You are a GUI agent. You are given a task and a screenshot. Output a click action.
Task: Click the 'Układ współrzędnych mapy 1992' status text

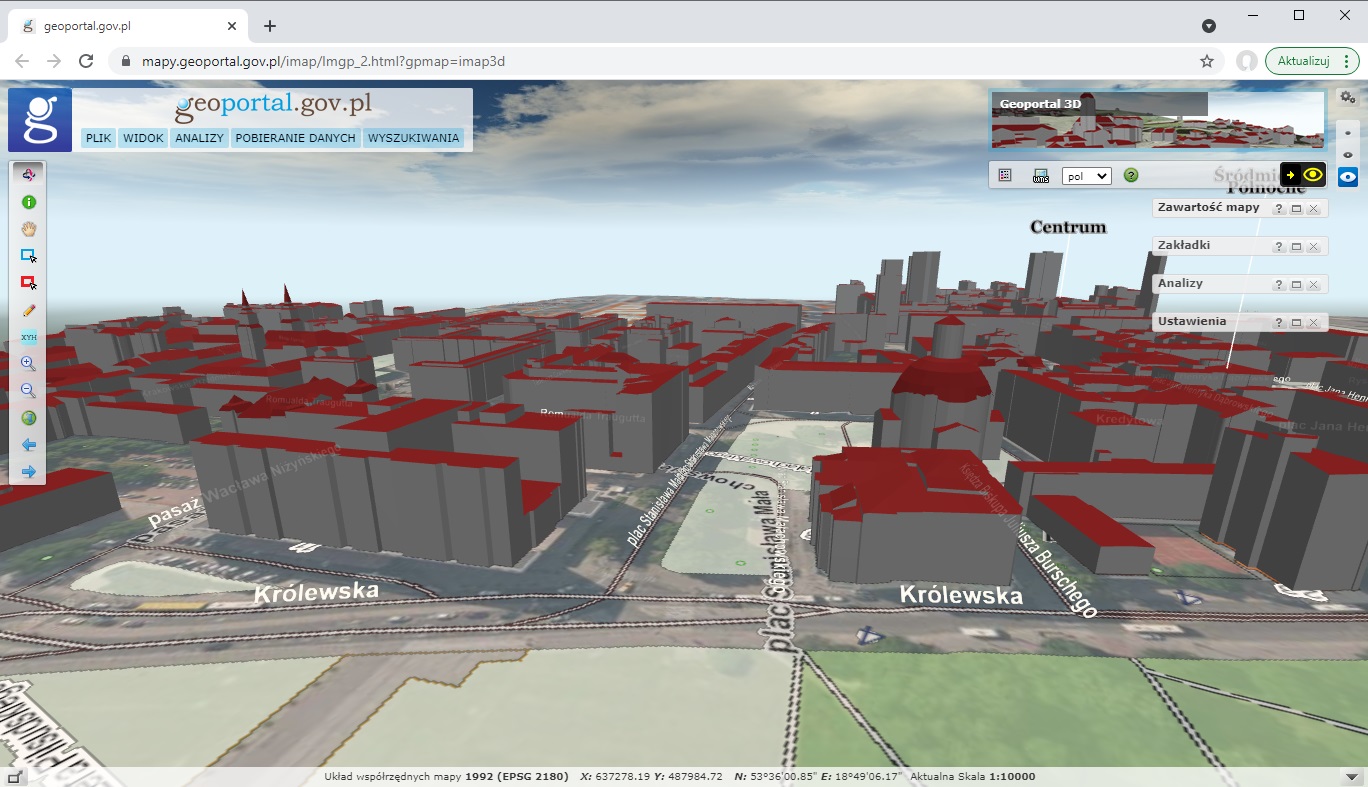pos(447,777)
